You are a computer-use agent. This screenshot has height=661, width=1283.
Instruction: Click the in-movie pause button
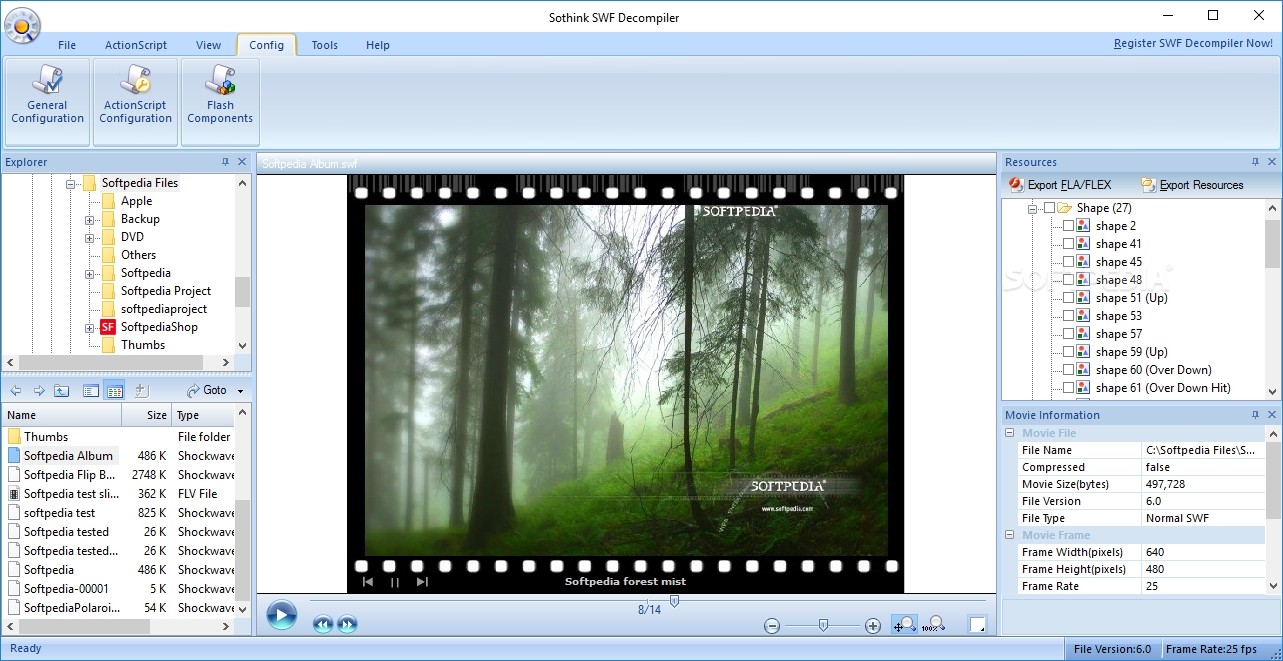[395, 582]
